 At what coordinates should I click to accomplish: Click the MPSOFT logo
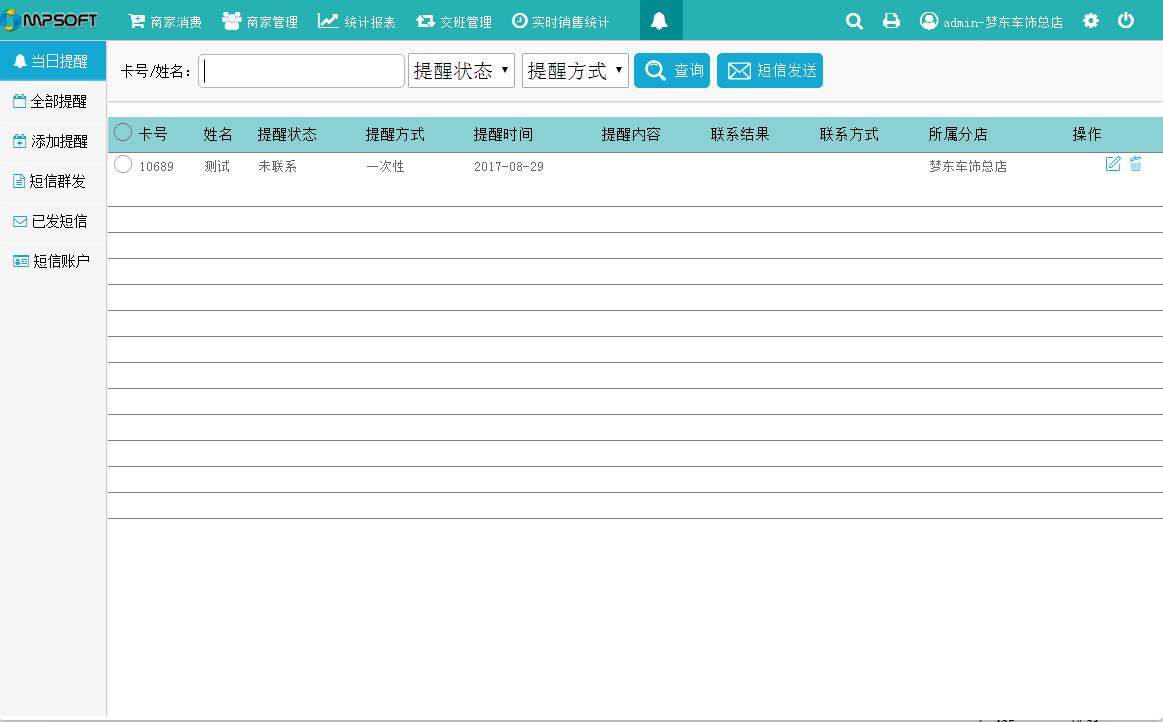[52, 21]
